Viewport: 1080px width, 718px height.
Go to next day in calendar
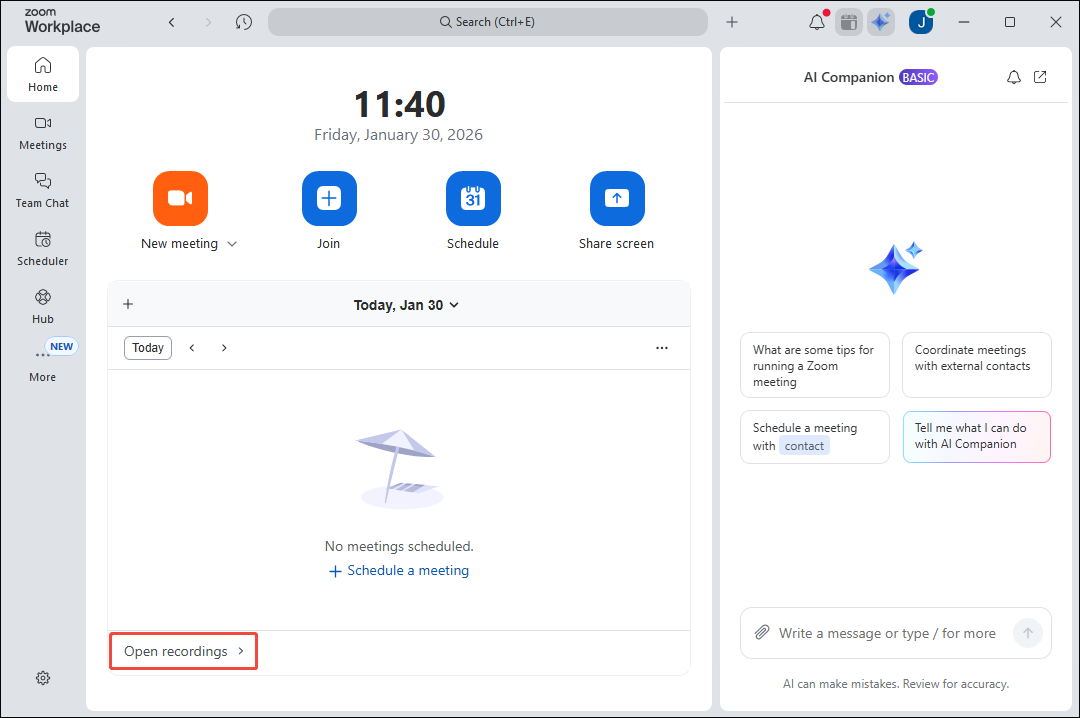pyautogui.click(x=224, y=348)
